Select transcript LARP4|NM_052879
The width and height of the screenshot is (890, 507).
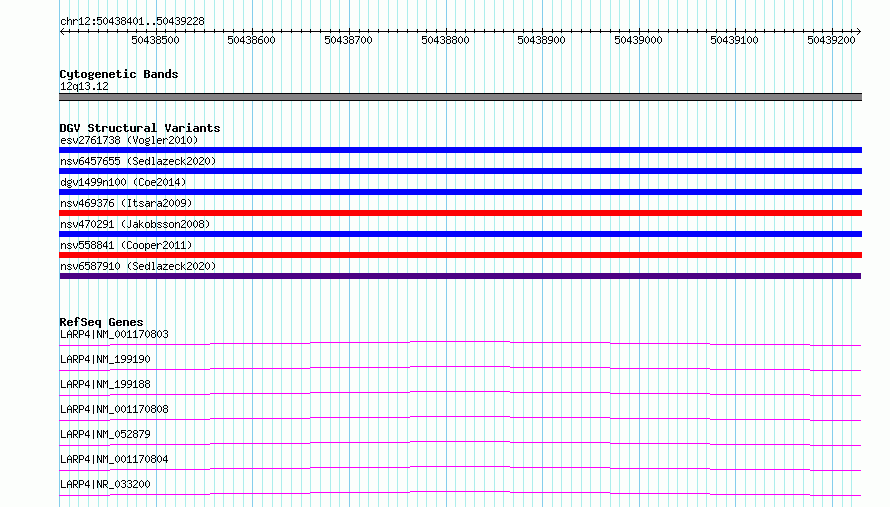(x=105, y=434)
